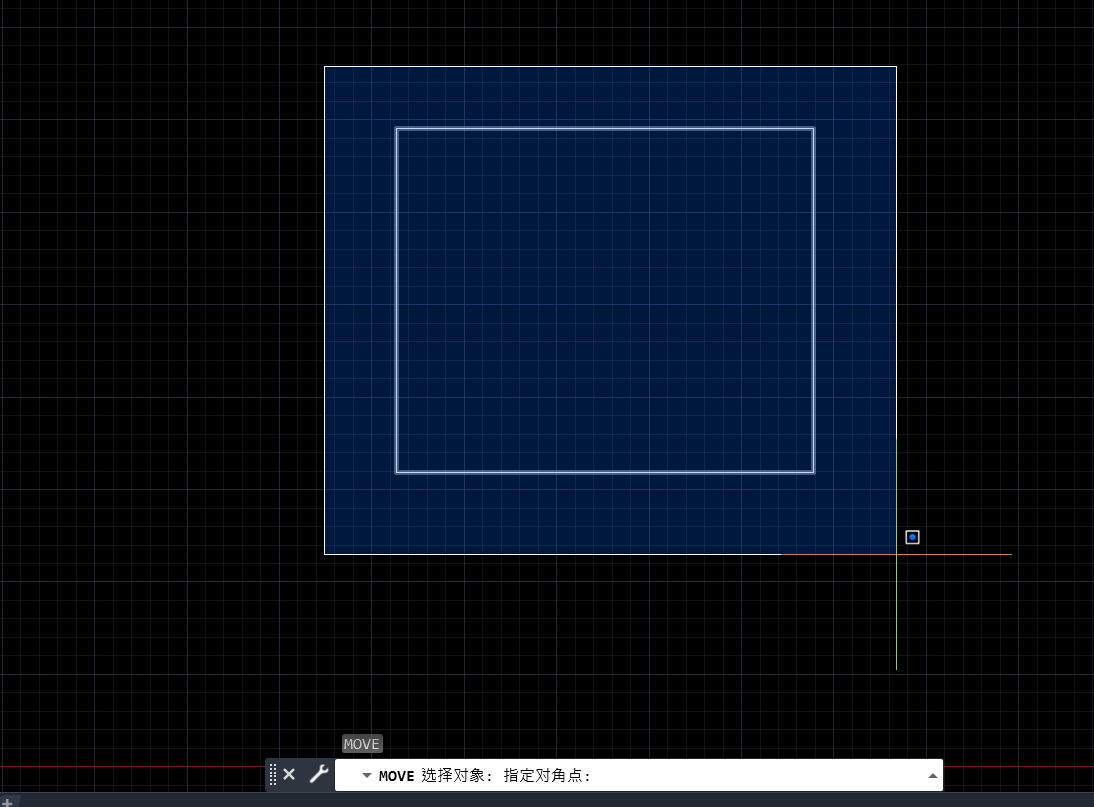Click the selection window's bottom-left corner
The height and width of the screenshot is (807, 1094).
325,553
